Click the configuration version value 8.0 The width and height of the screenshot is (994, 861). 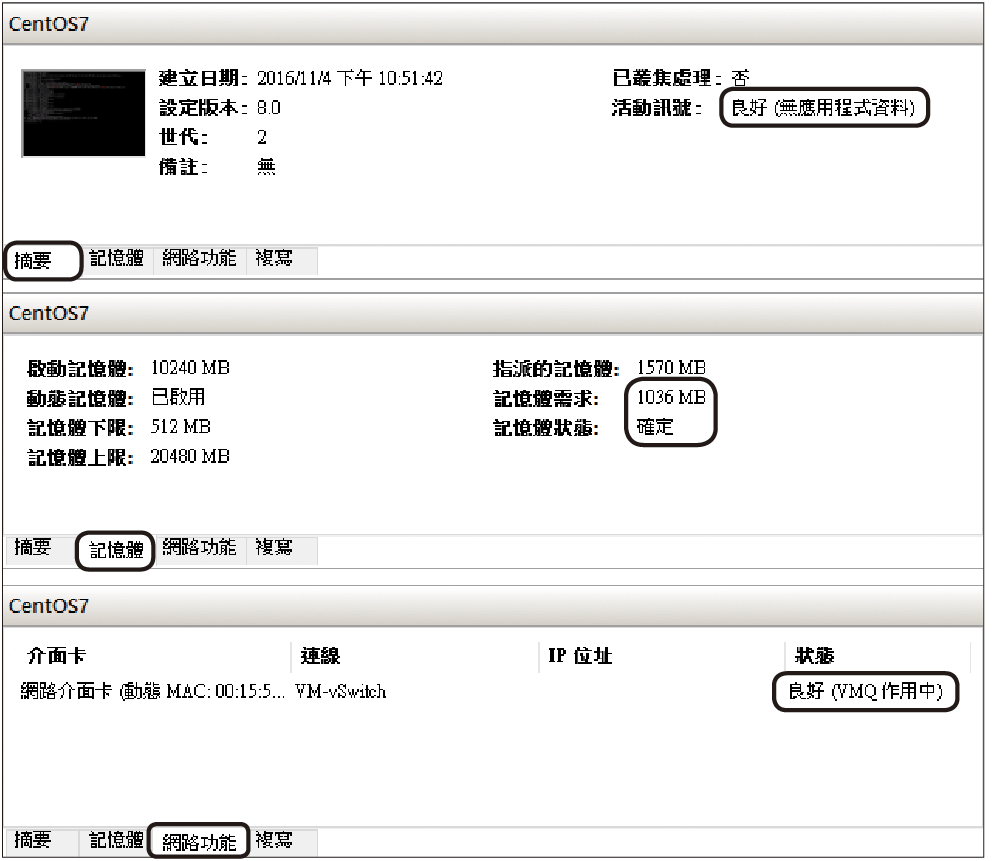pos(269,108)
